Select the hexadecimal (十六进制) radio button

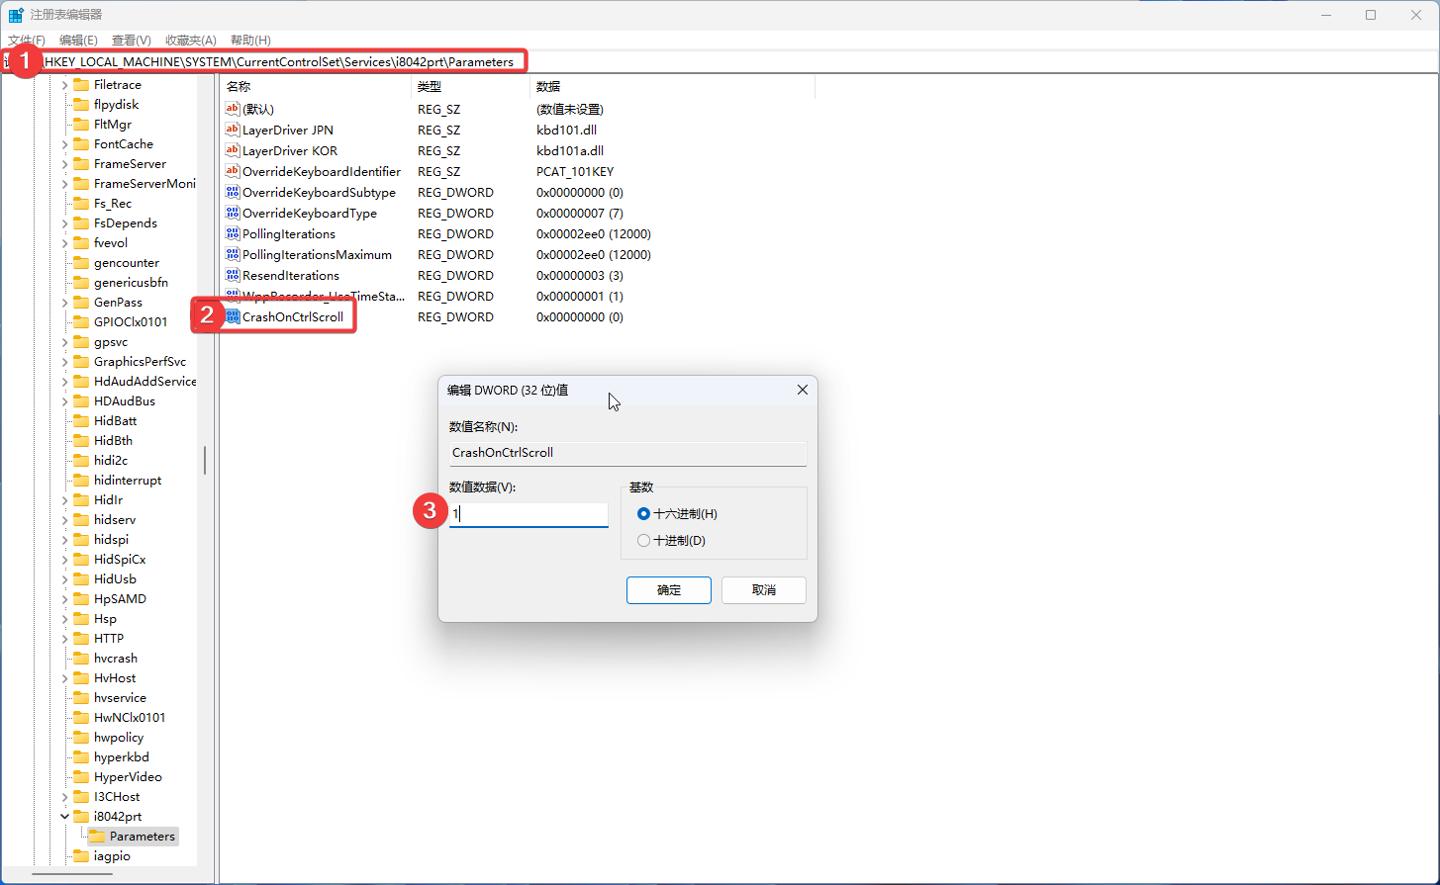pos(643,514)
